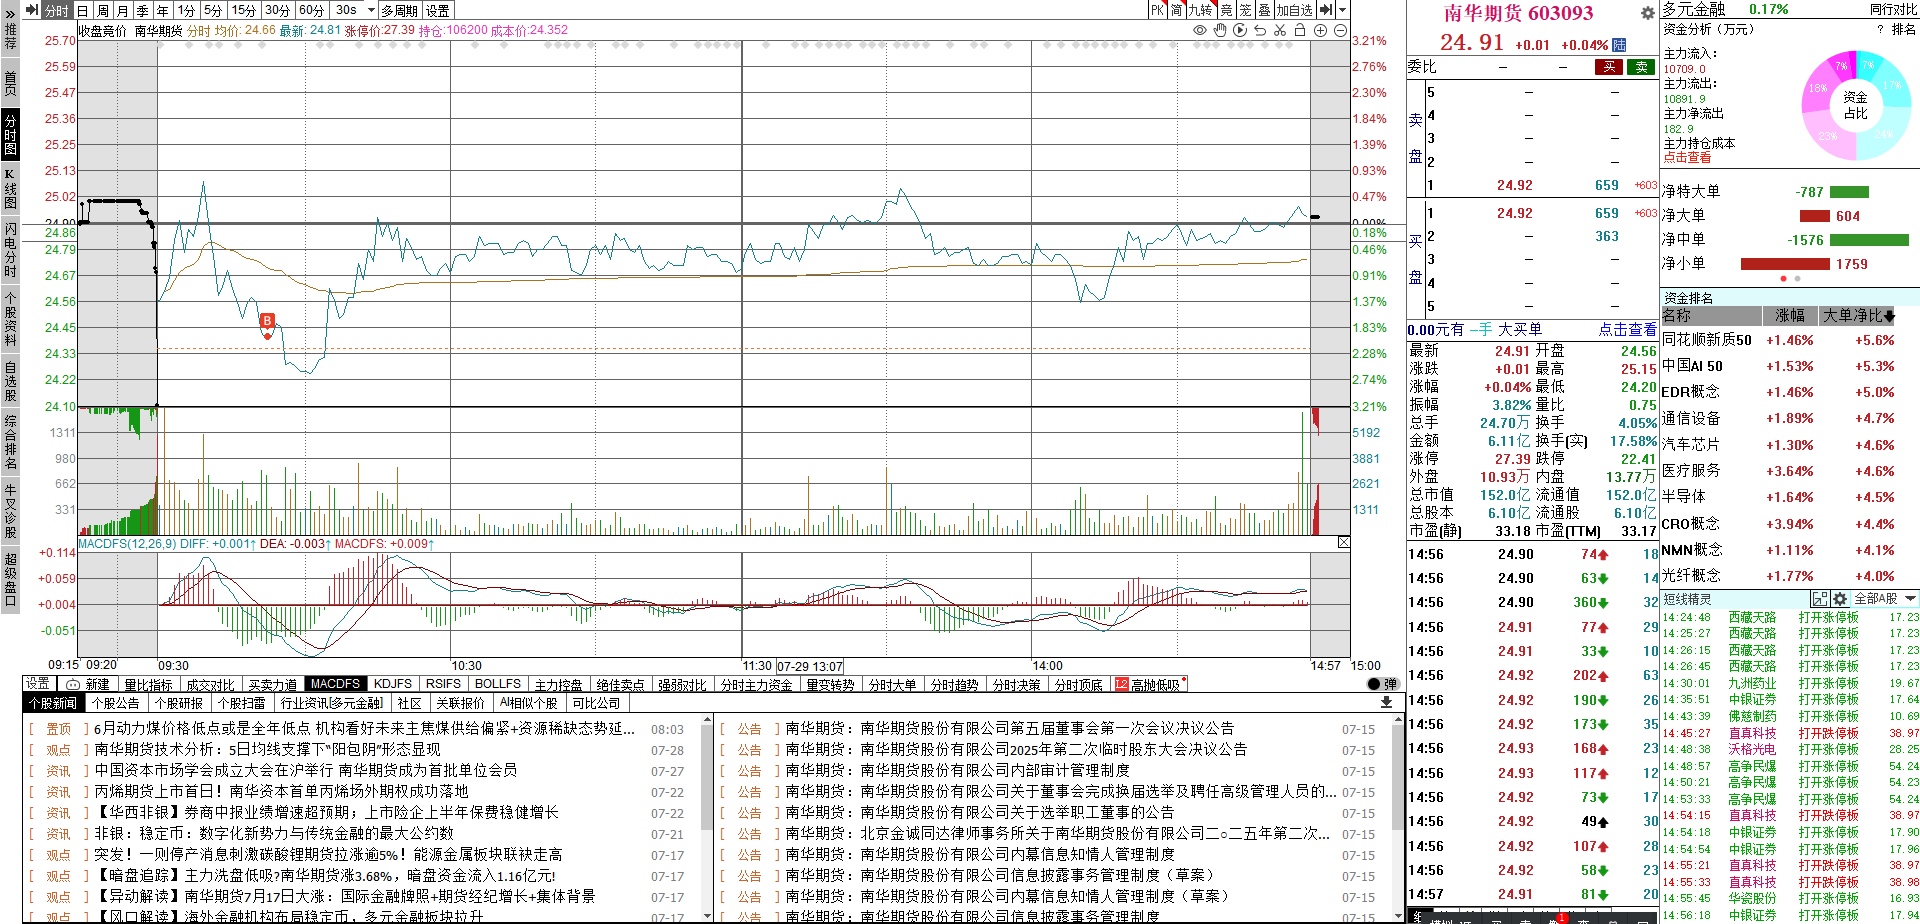This screenshot has height=924, width=1920.
Task: Open 个股资料 in the left sidebar
Action: [10, 317]
